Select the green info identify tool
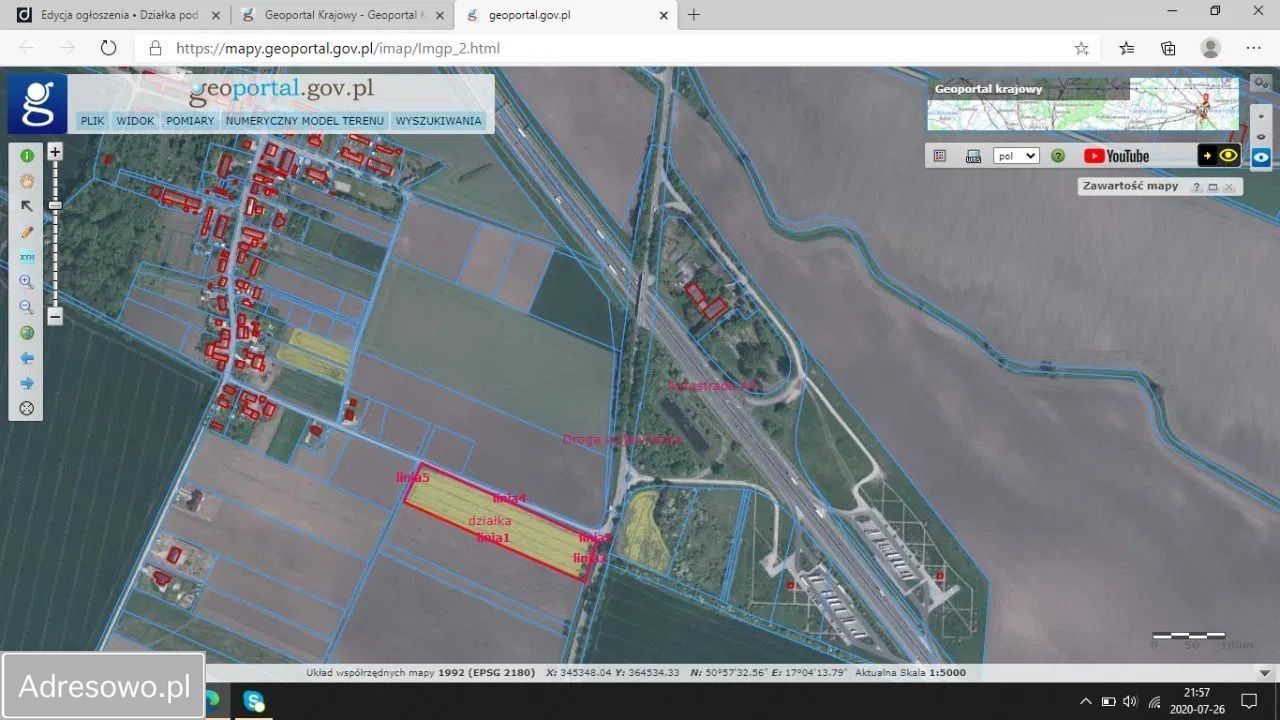The height and width of the screenshot is (720, 1280). [27, 155]
